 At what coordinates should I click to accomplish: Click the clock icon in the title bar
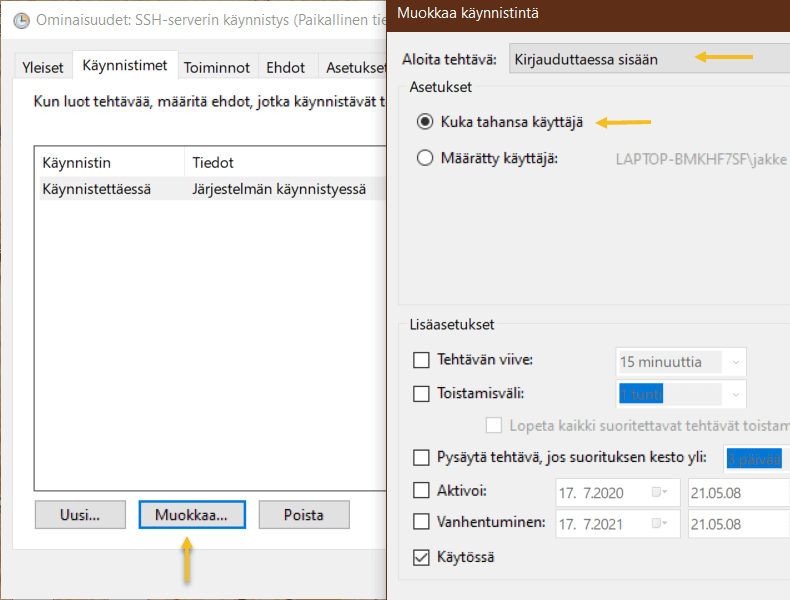(20, 19)
